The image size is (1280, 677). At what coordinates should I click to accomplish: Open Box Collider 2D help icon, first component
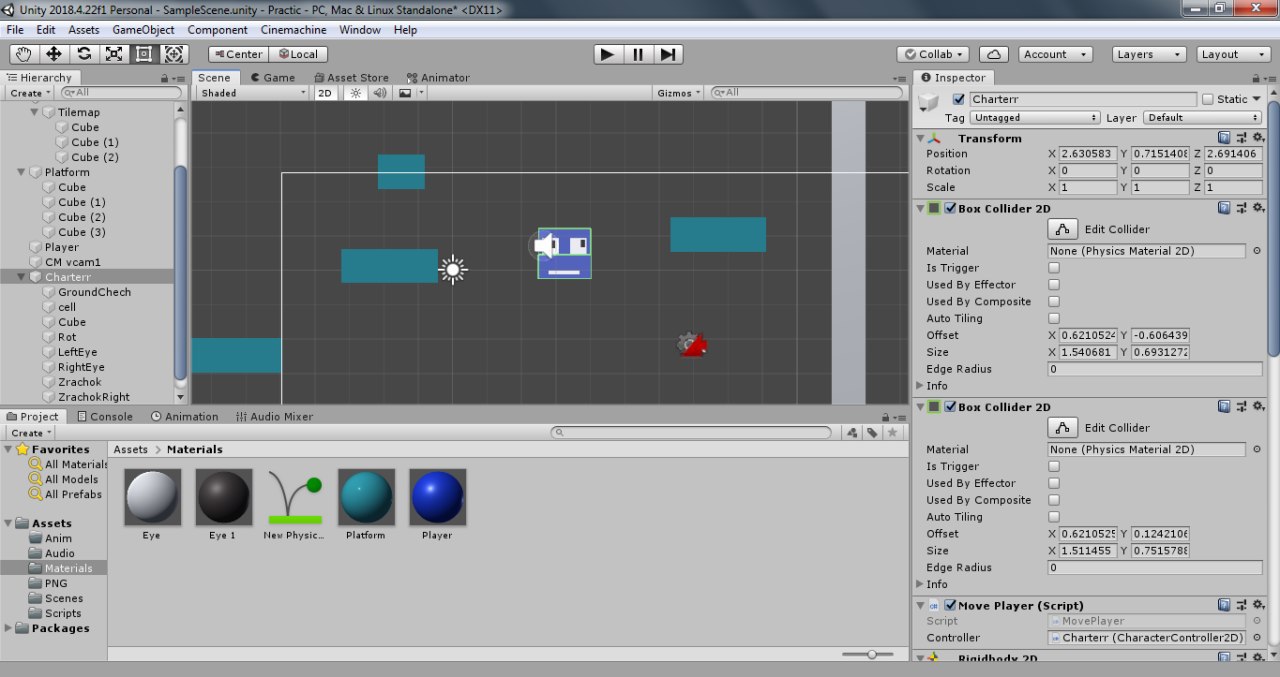[x=1224, y=208]
